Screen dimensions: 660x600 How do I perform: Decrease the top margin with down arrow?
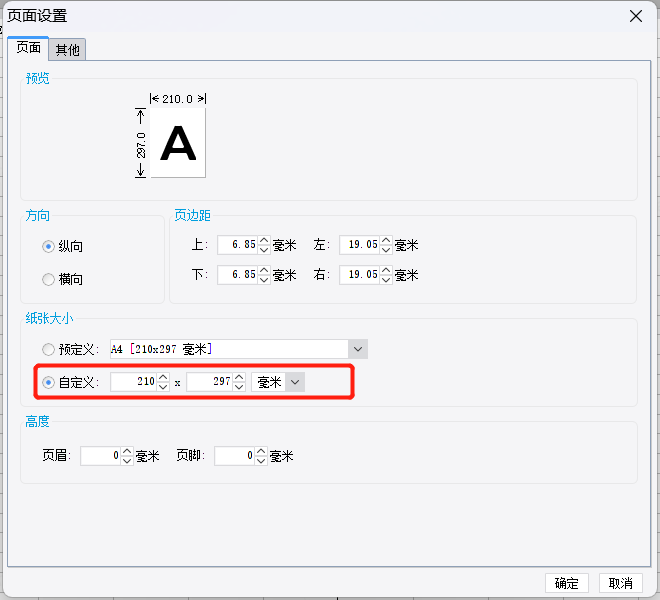tap(264, 250)
